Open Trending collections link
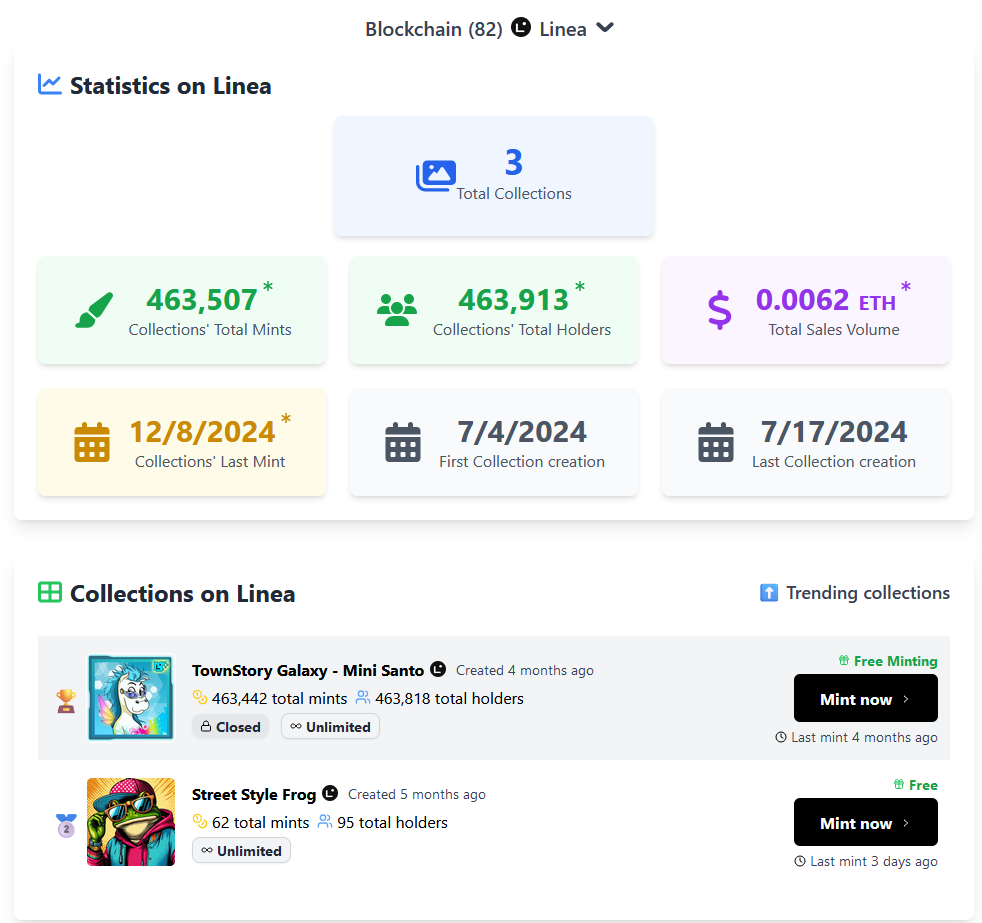 tap(855, 593)
